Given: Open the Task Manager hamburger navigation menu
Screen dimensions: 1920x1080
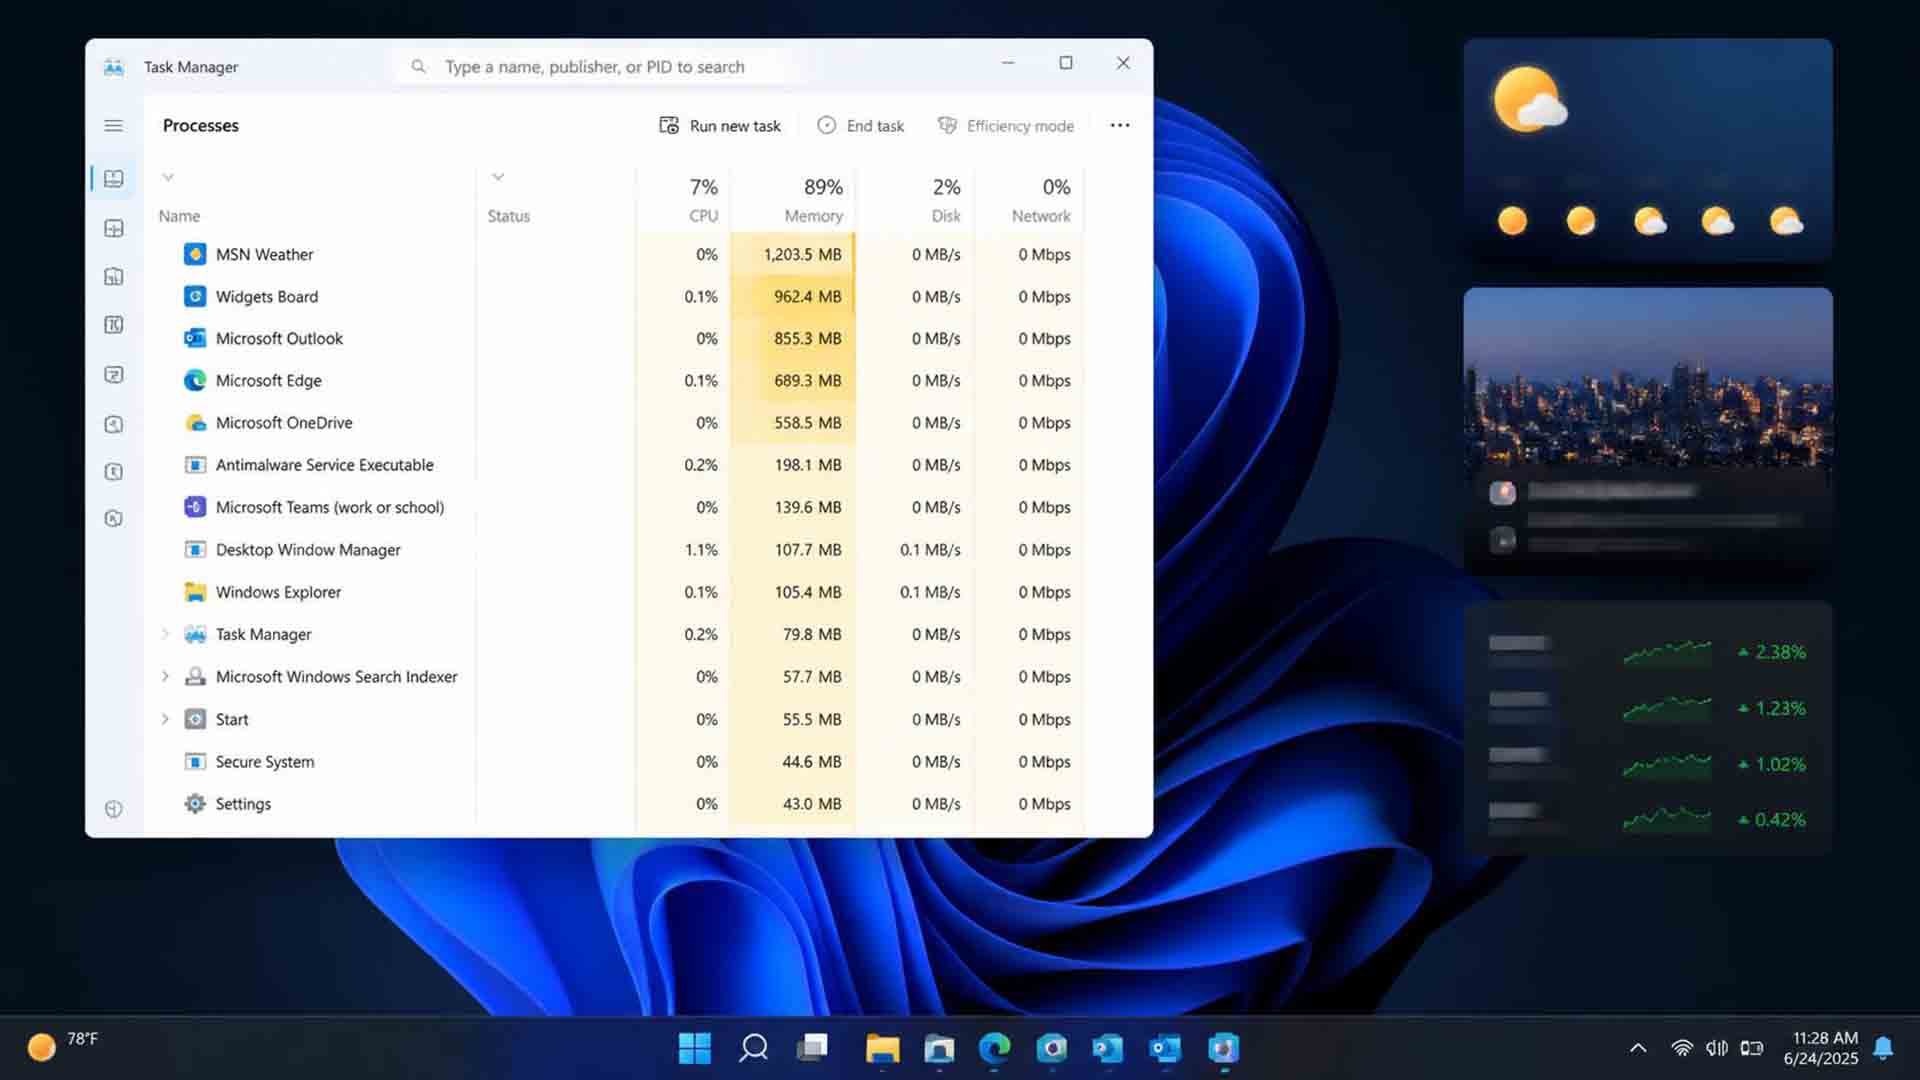Looking at the screenshot, I should pos(113,125).
